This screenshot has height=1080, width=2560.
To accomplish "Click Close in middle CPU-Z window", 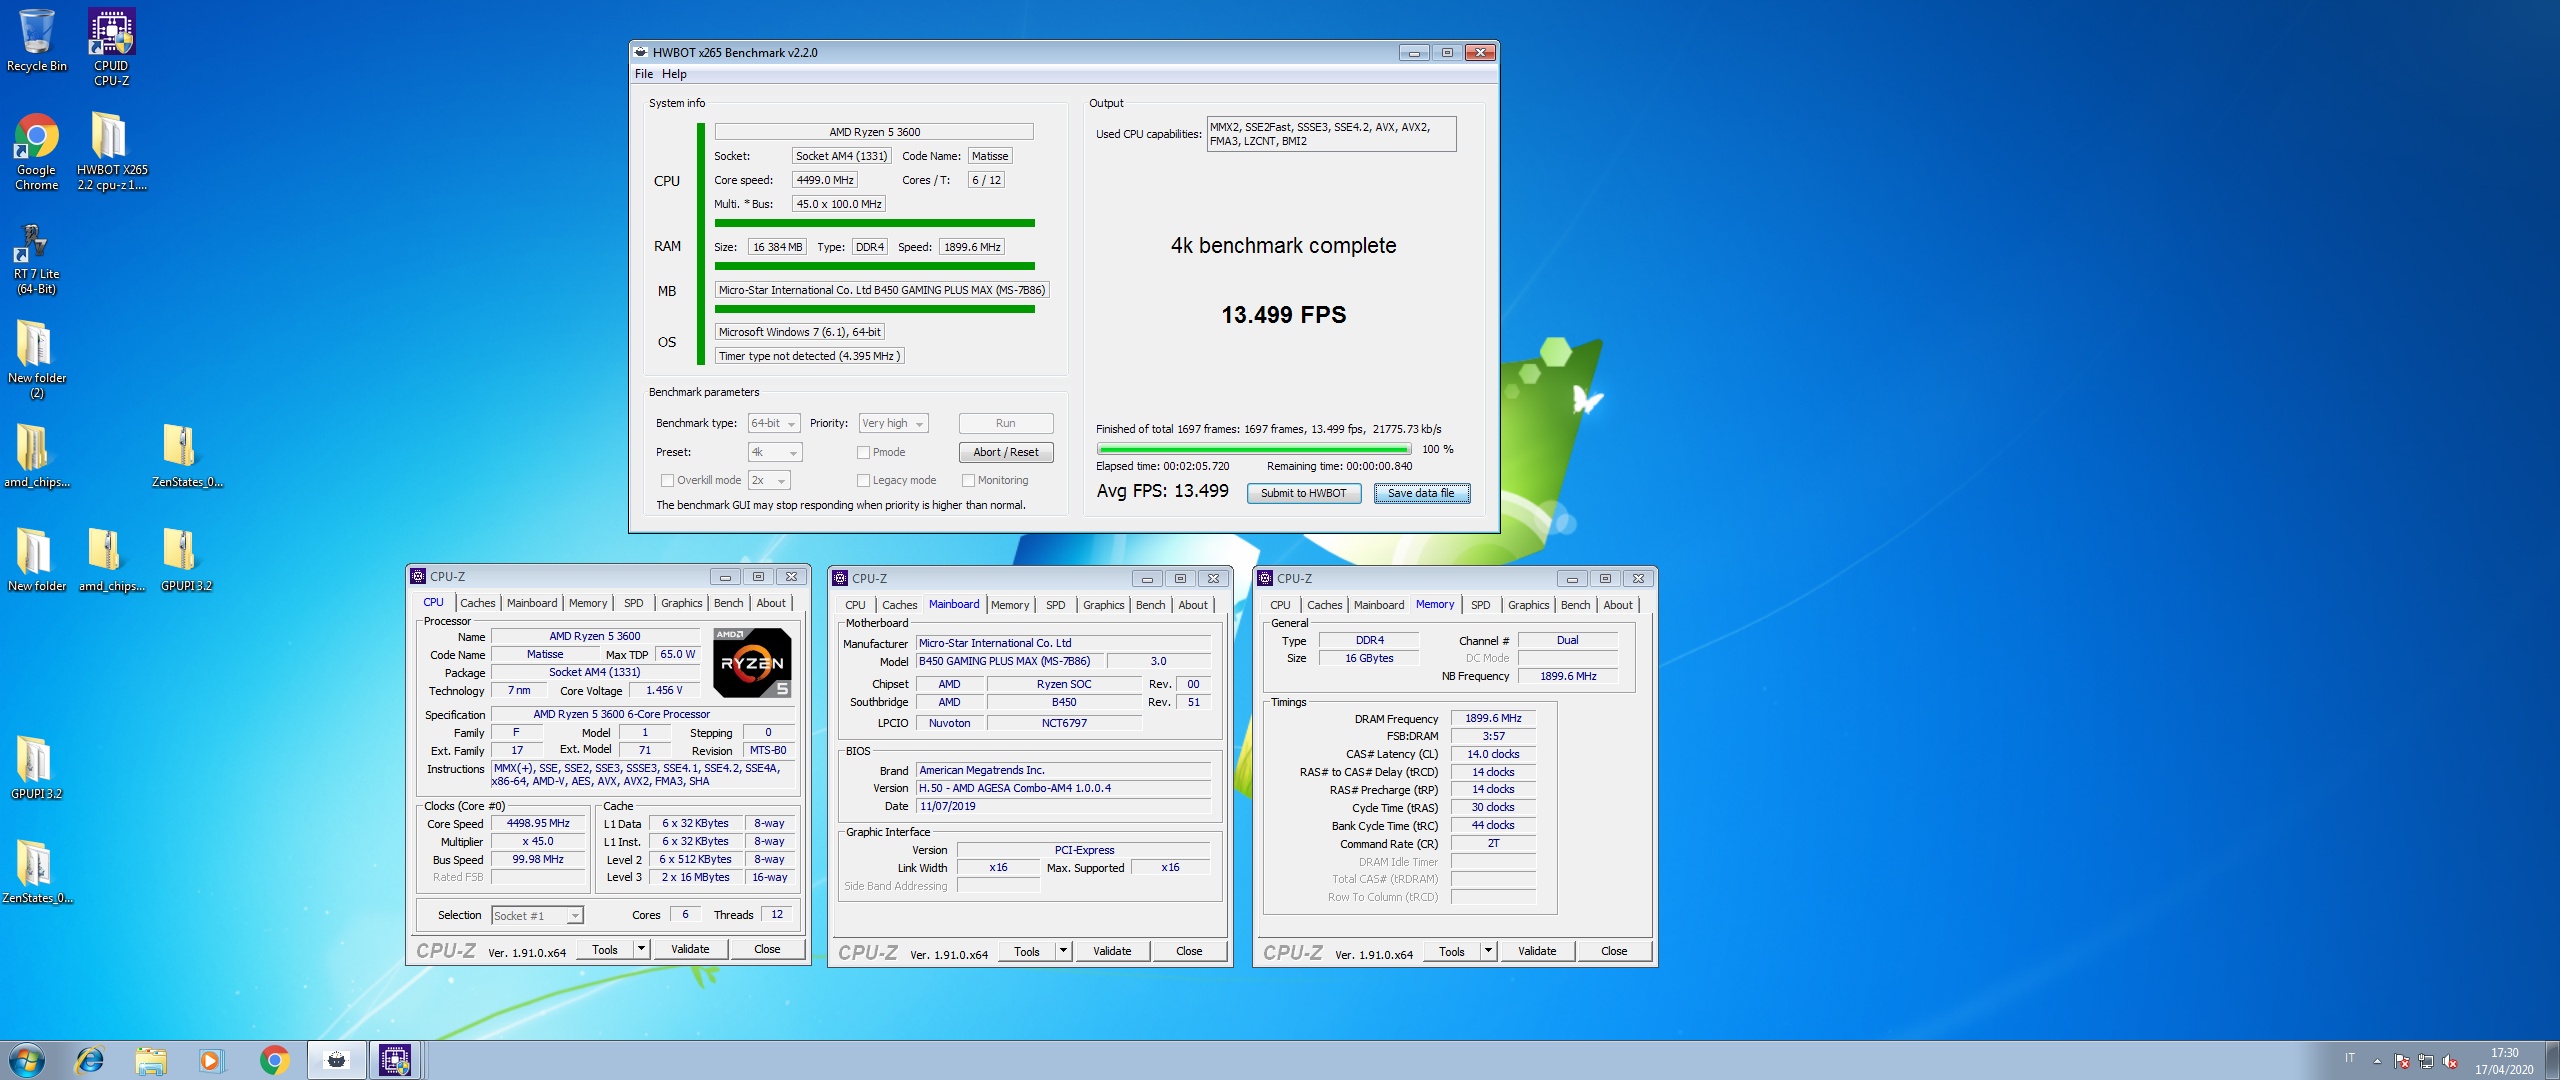I will [x=1189, y=951].
